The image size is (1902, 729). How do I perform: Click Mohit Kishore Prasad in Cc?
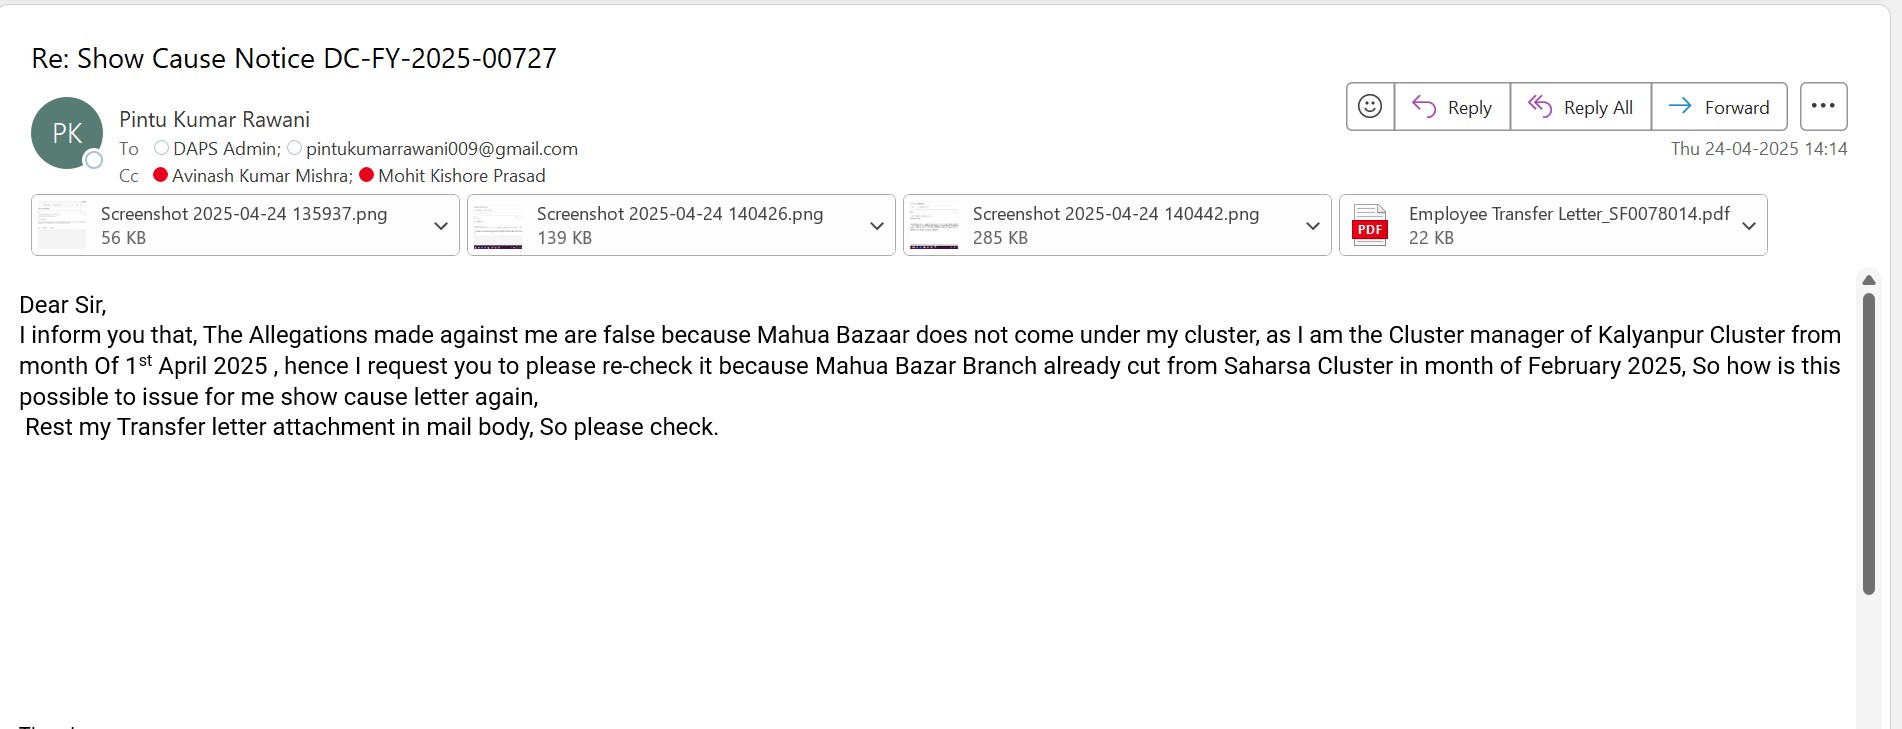[461, 176]
